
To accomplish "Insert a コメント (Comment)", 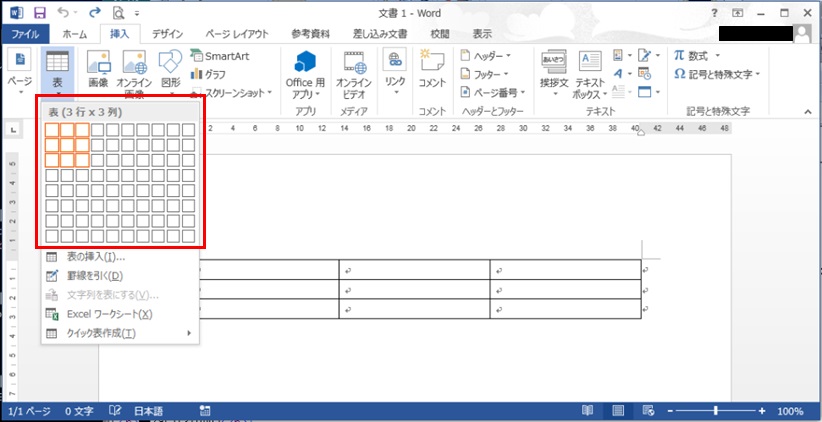I will point(432,70).
